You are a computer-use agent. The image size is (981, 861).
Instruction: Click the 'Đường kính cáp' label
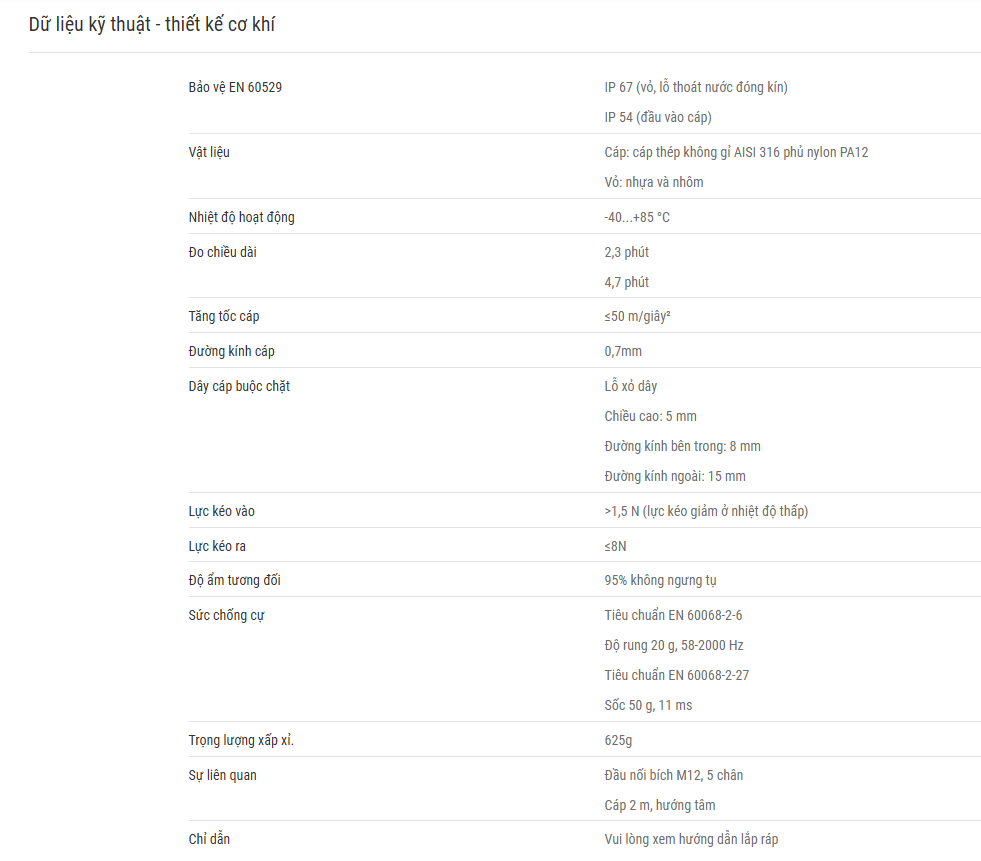tap(231, 352)
